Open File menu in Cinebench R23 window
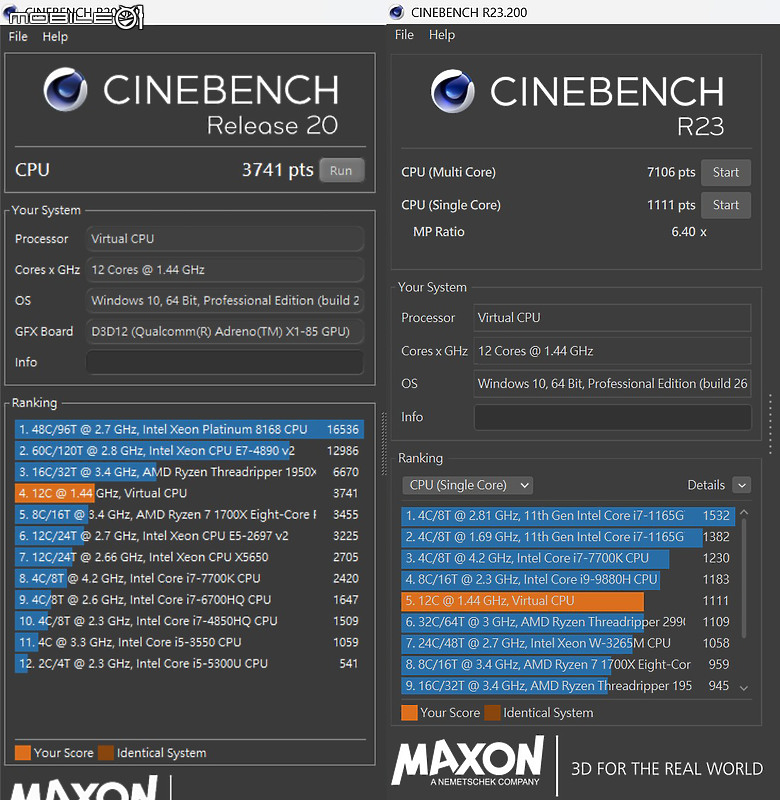The height and width of the screenshot is (800, 780). pyautogui.click(x=404, y=35)
